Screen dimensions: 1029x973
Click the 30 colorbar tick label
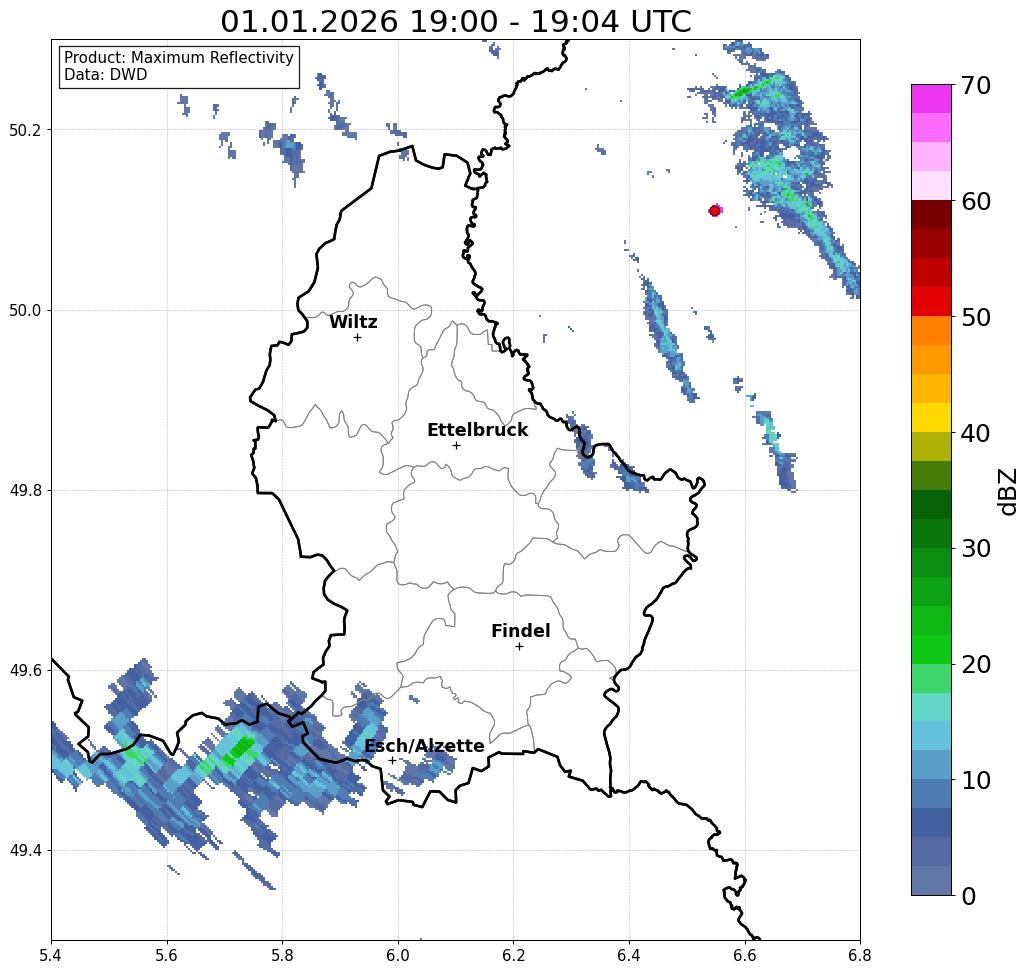coord(976,548)
